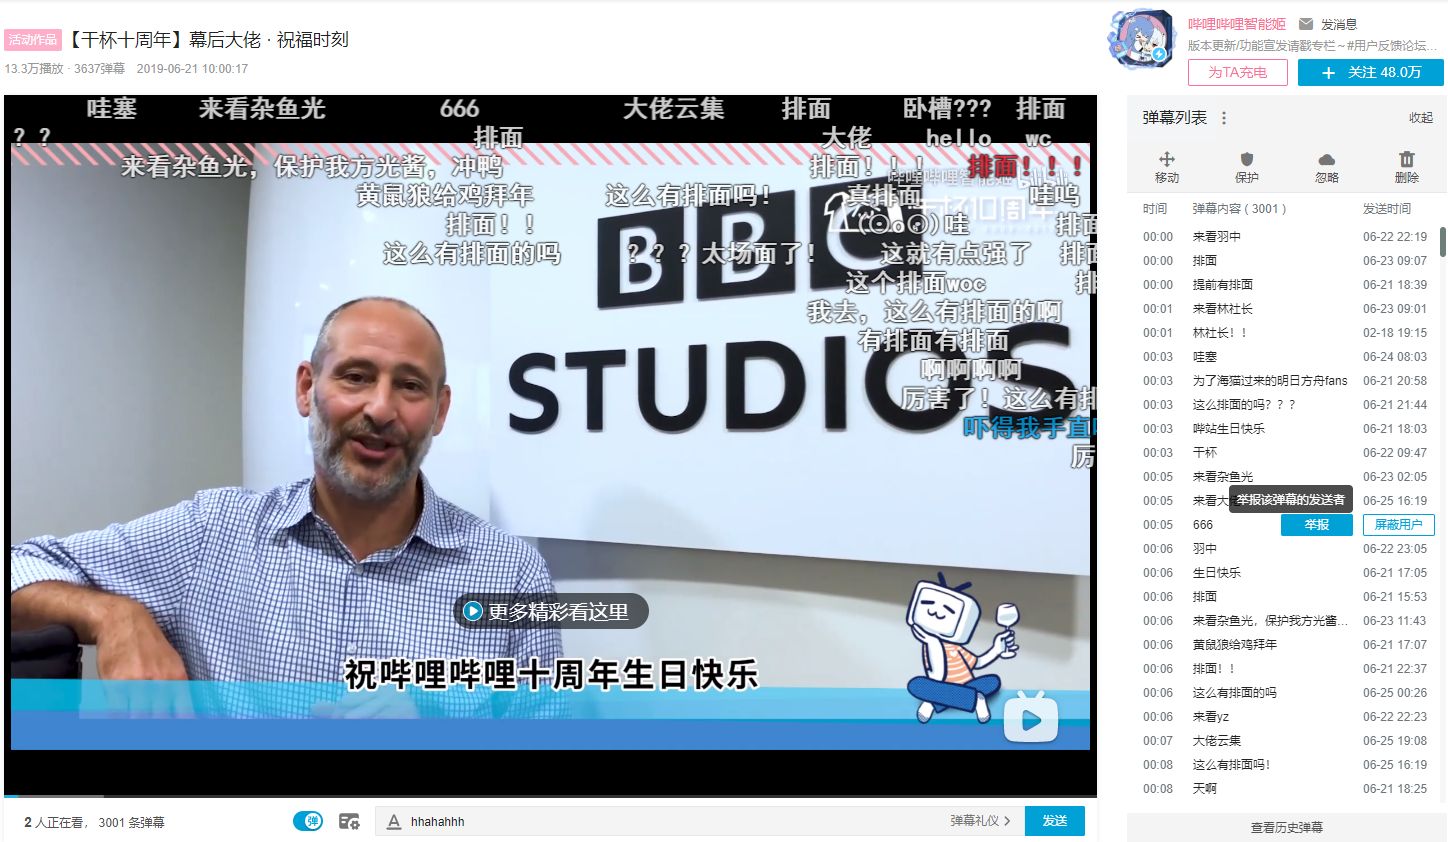The width and height of the screenshot is (1448, 842).
Task: Click the 发消息 envelope icon
Action: pyautogui.click(x=1305, y=24)
